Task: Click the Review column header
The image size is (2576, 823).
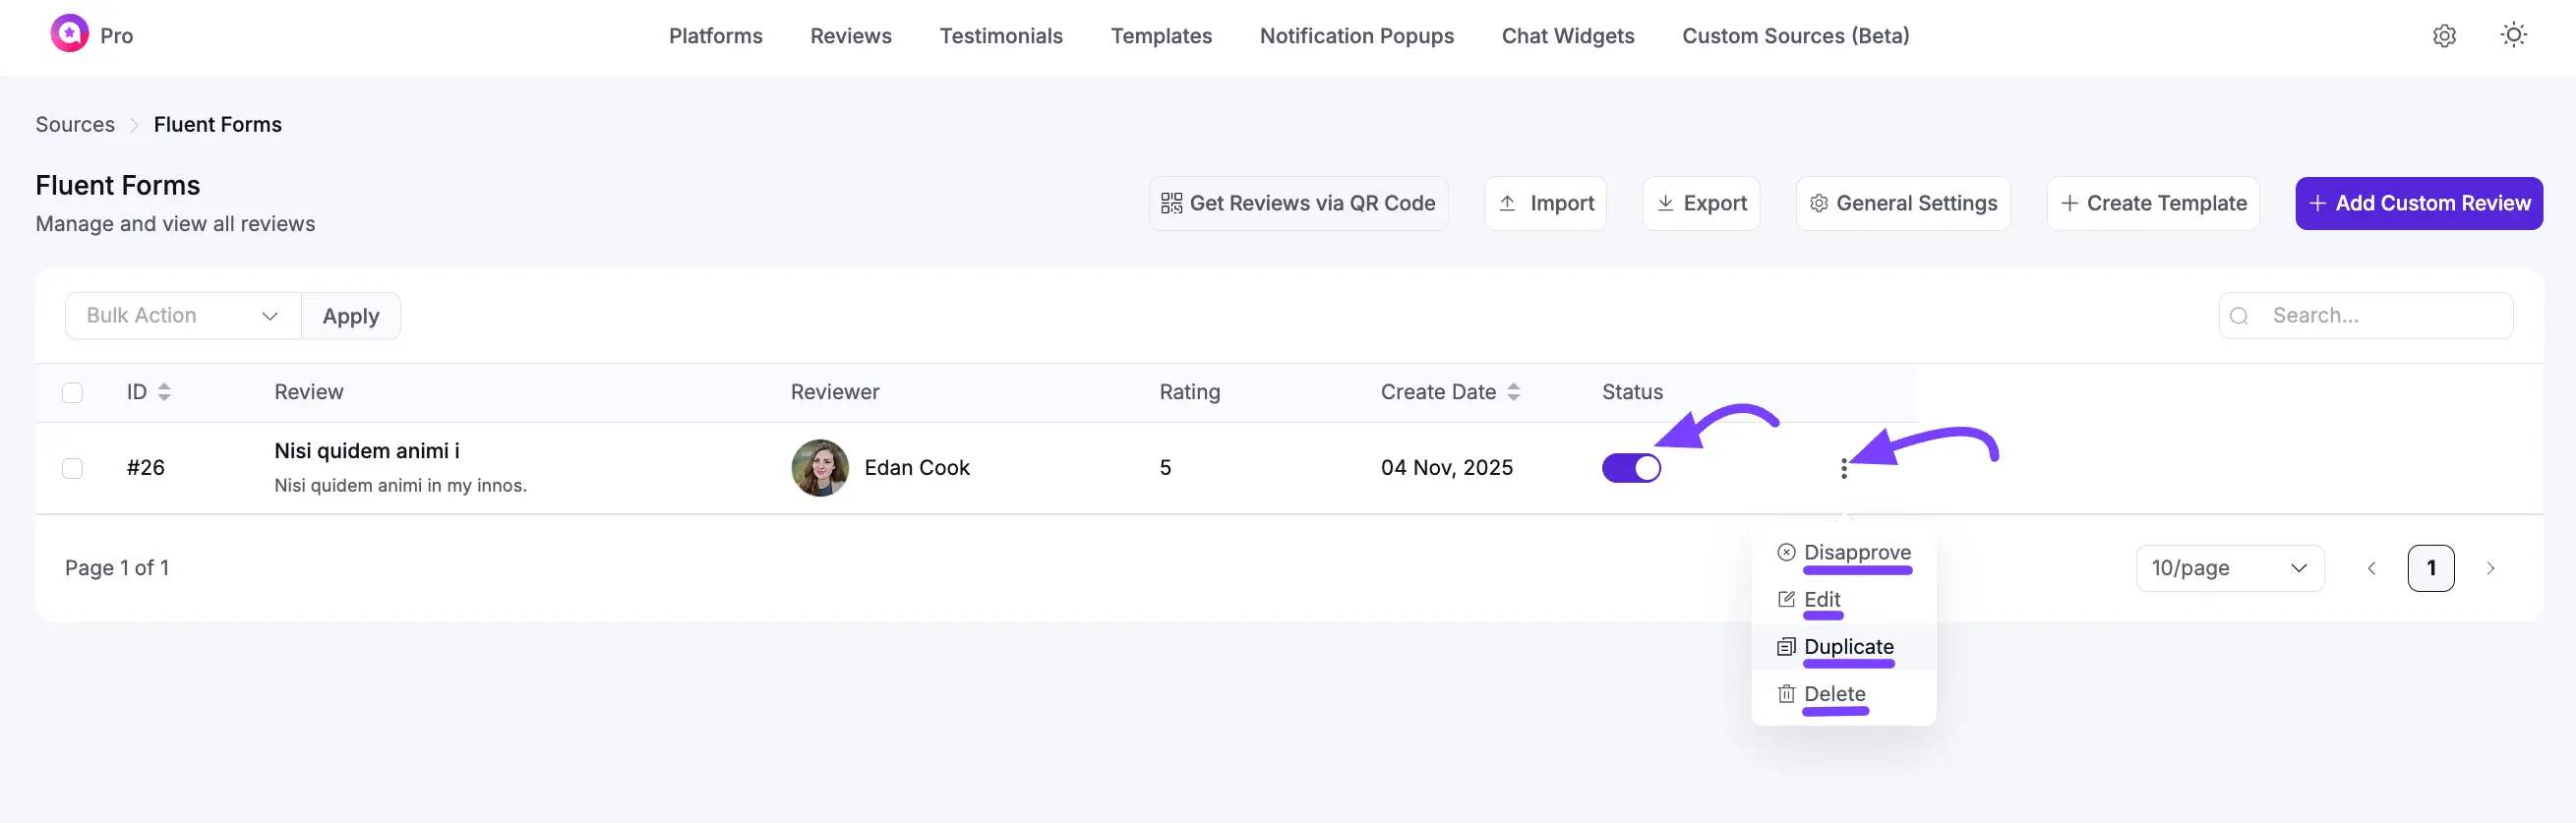Action: (x=309, y=392)
